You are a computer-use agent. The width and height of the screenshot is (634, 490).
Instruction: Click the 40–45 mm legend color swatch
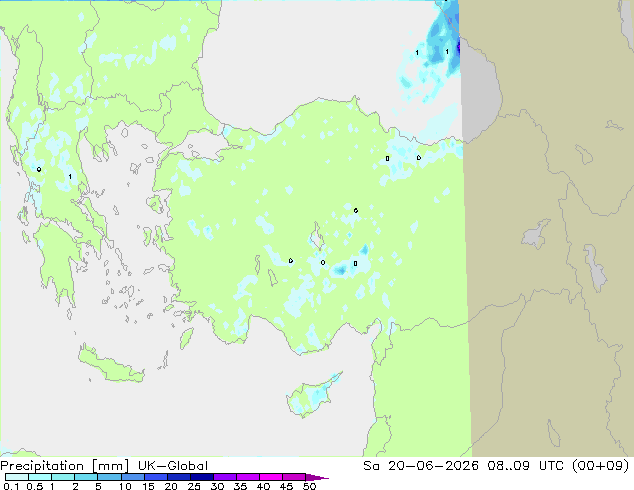(271, 477)
